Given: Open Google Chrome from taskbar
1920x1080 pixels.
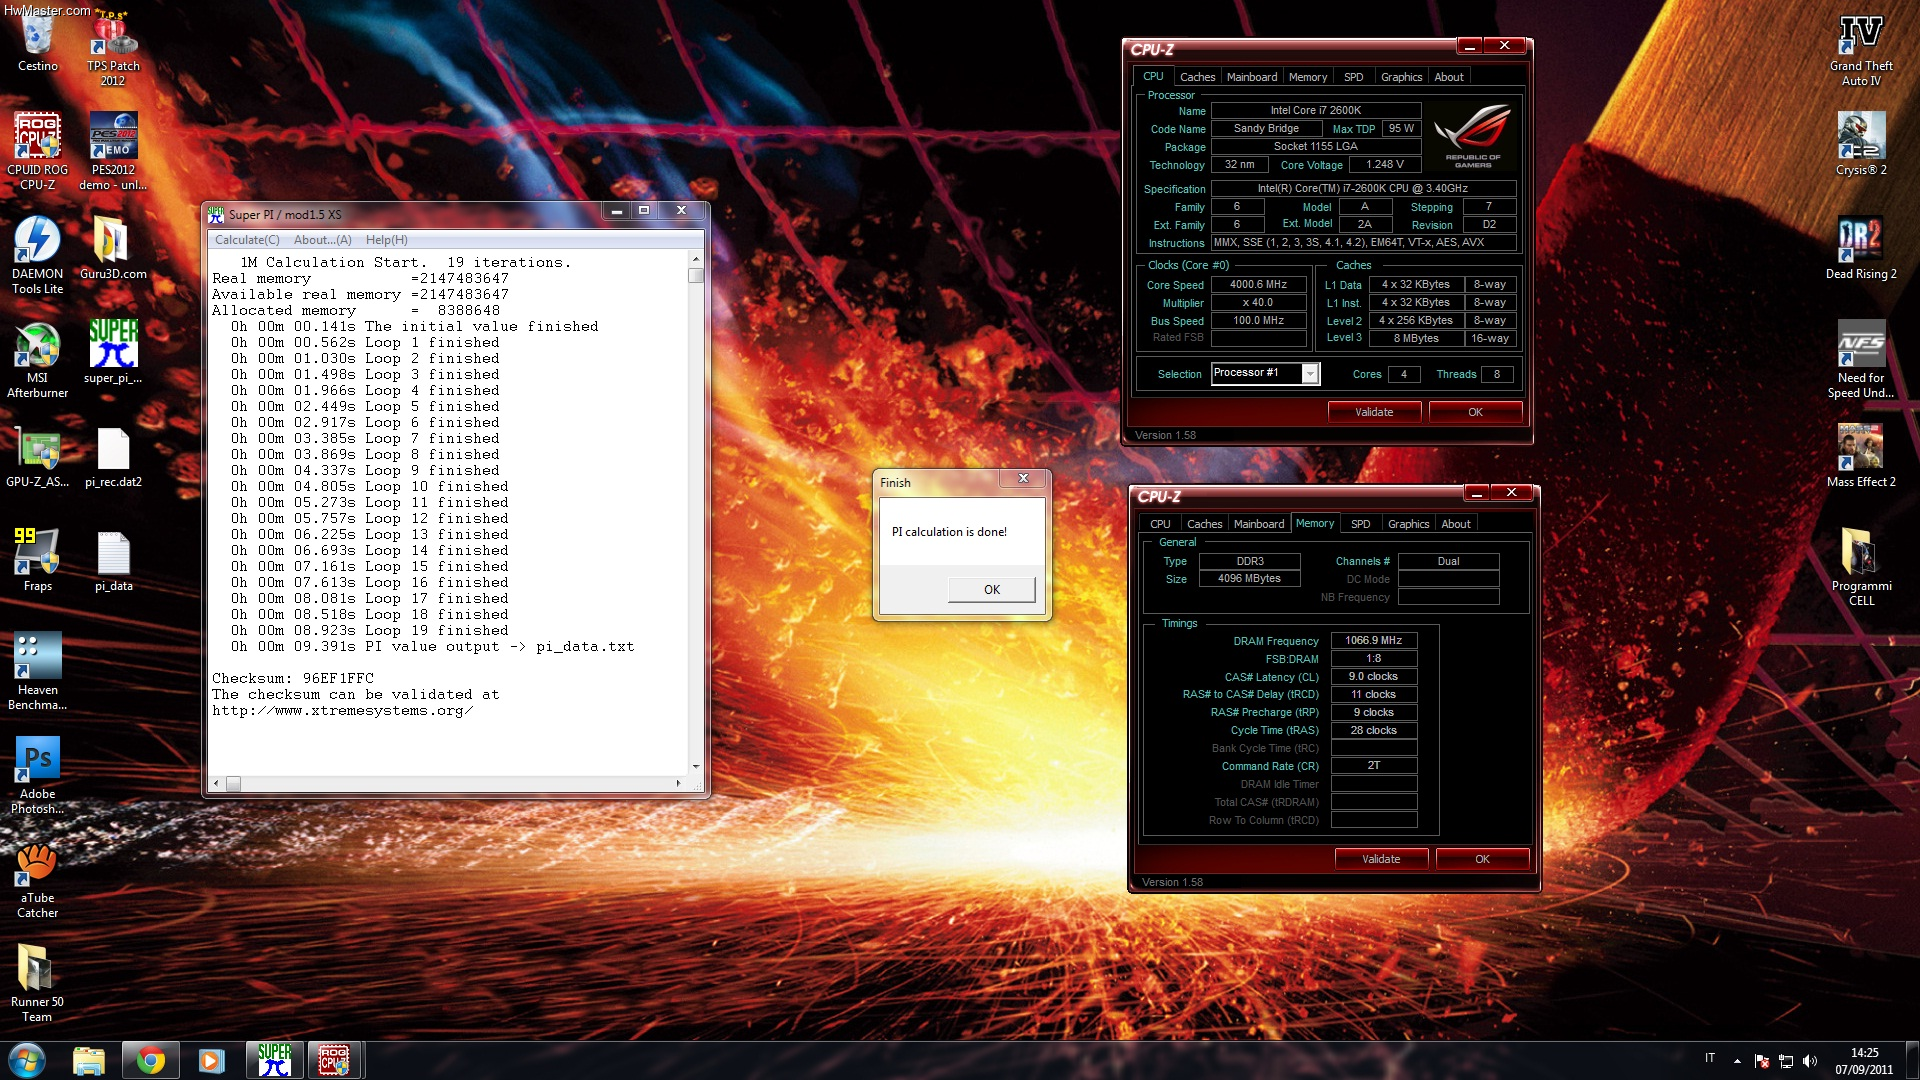Looking at the screenshot, I should pyautogui.click(x=150, y=1060).
